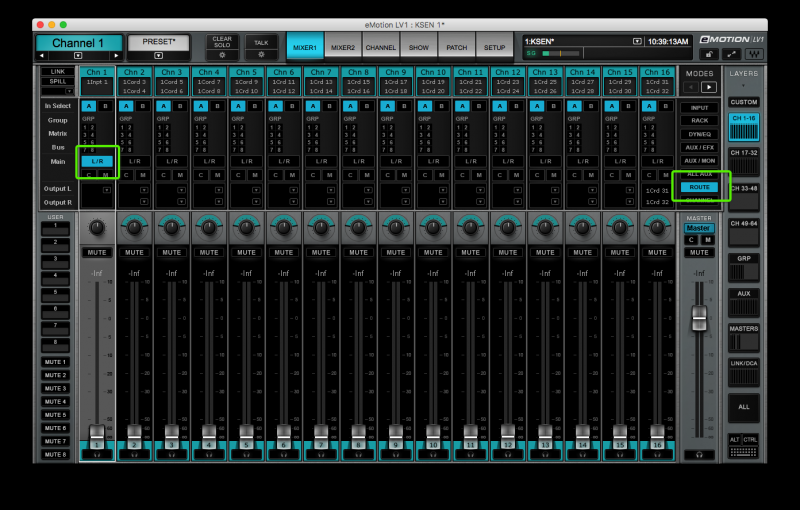Switch to the CHANNEL tab

click(x=381, y=47)
